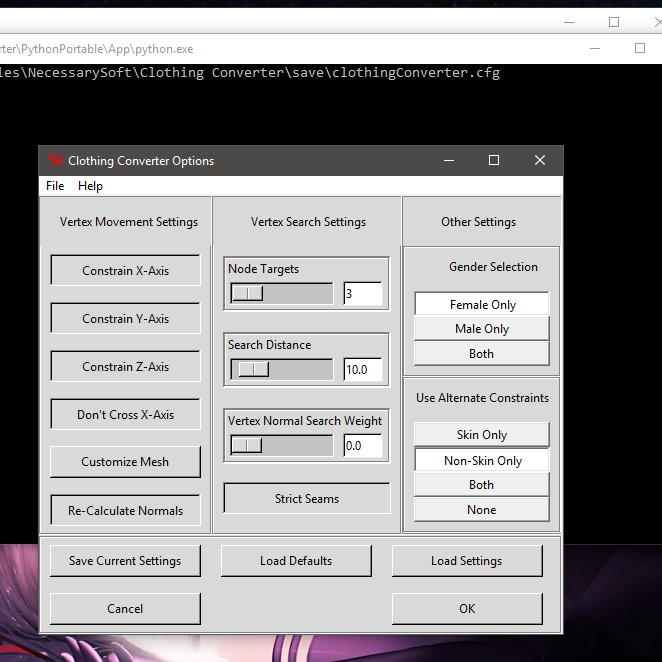
Task: Set alternate constraints to None
Action: pos(481,510)
